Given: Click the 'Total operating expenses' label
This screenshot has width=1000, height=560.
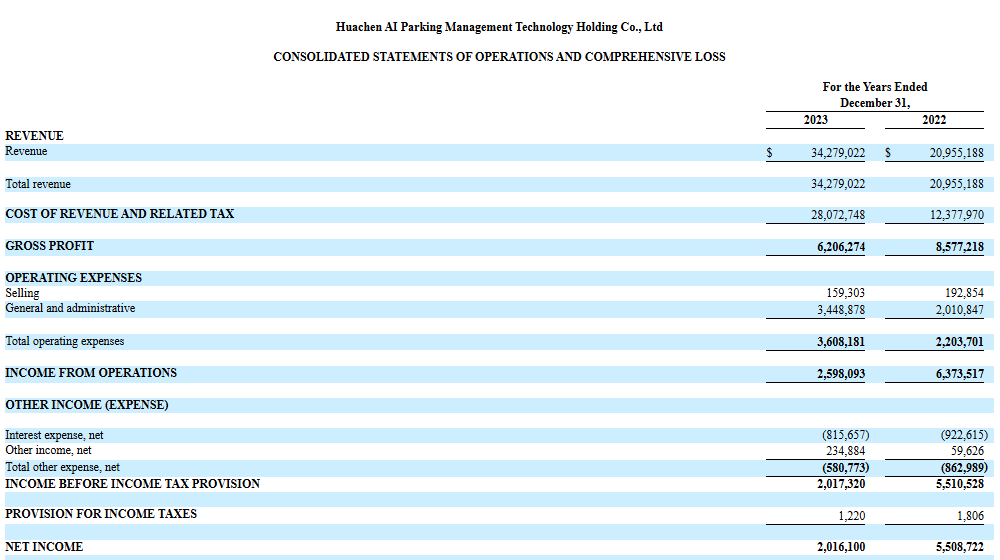Looking at the screenshot, I should (x=64, y=341).
